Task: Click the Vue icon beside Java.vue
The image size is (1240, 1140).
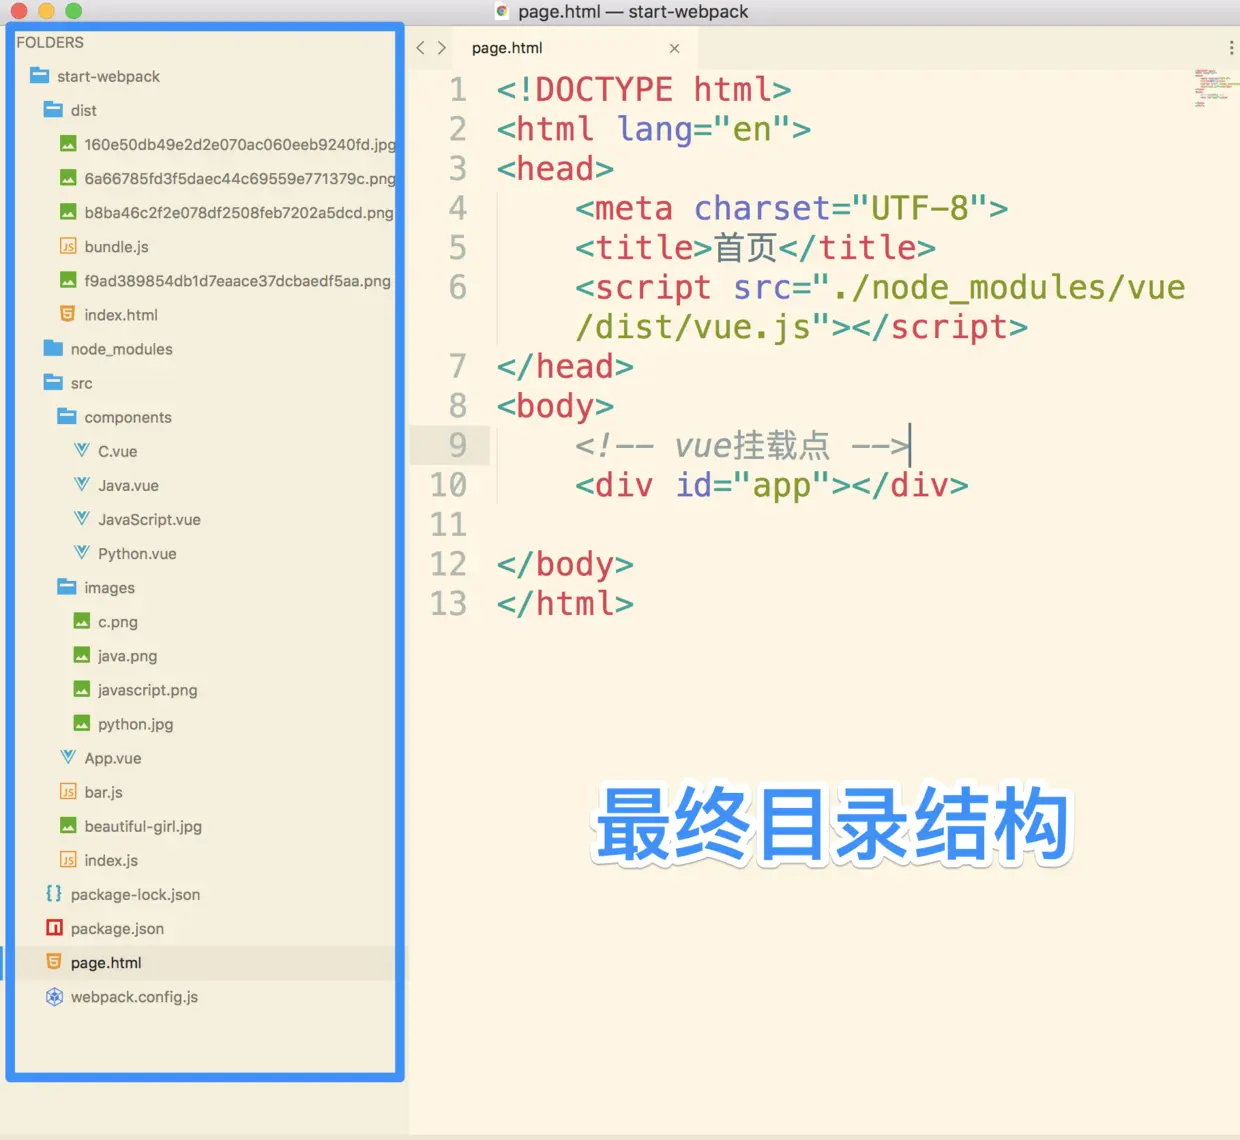Action: [82, 485]
